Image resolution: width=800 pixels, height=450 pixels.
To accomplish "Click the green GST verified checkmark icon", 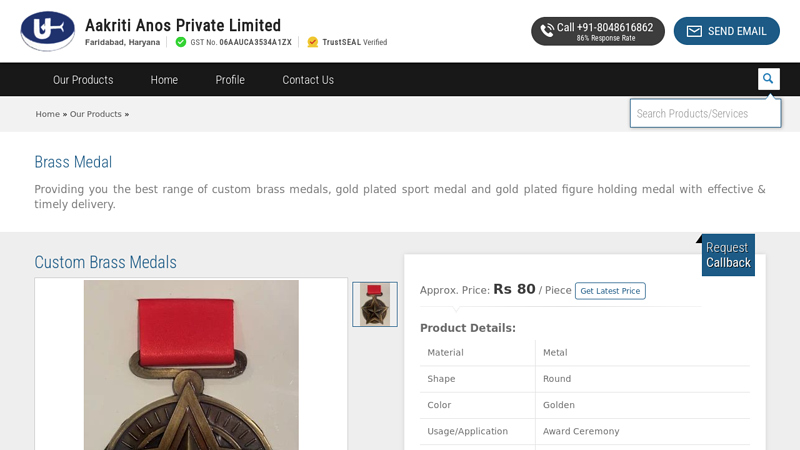I will [x=181, y=42].
